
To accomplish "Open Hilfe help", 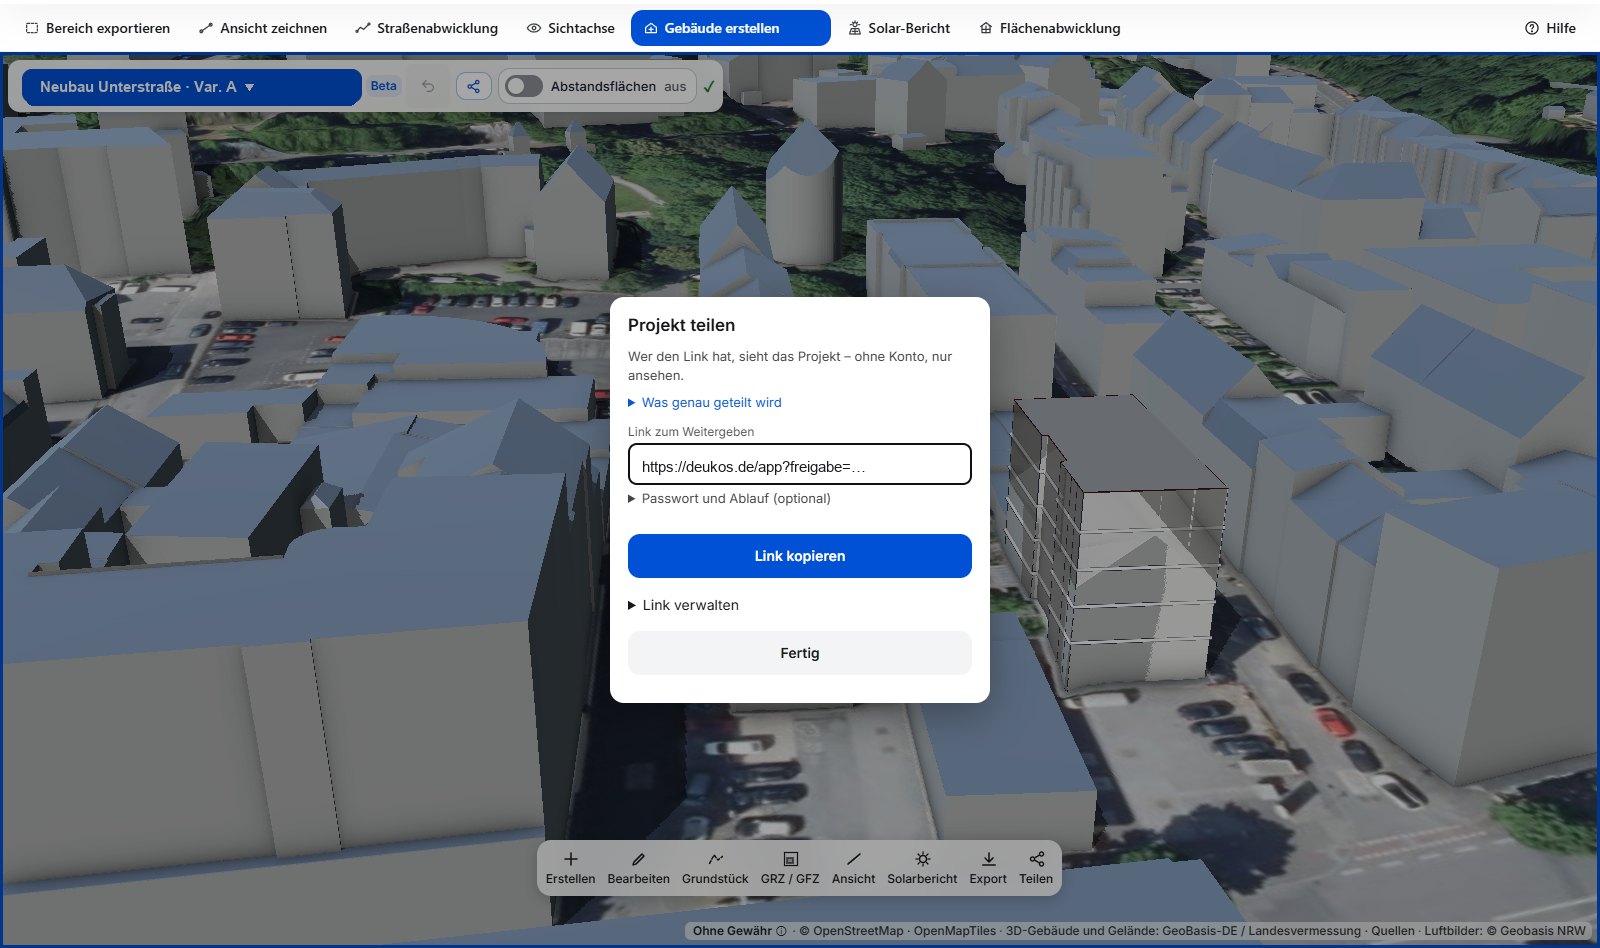I will (1550, 28).
